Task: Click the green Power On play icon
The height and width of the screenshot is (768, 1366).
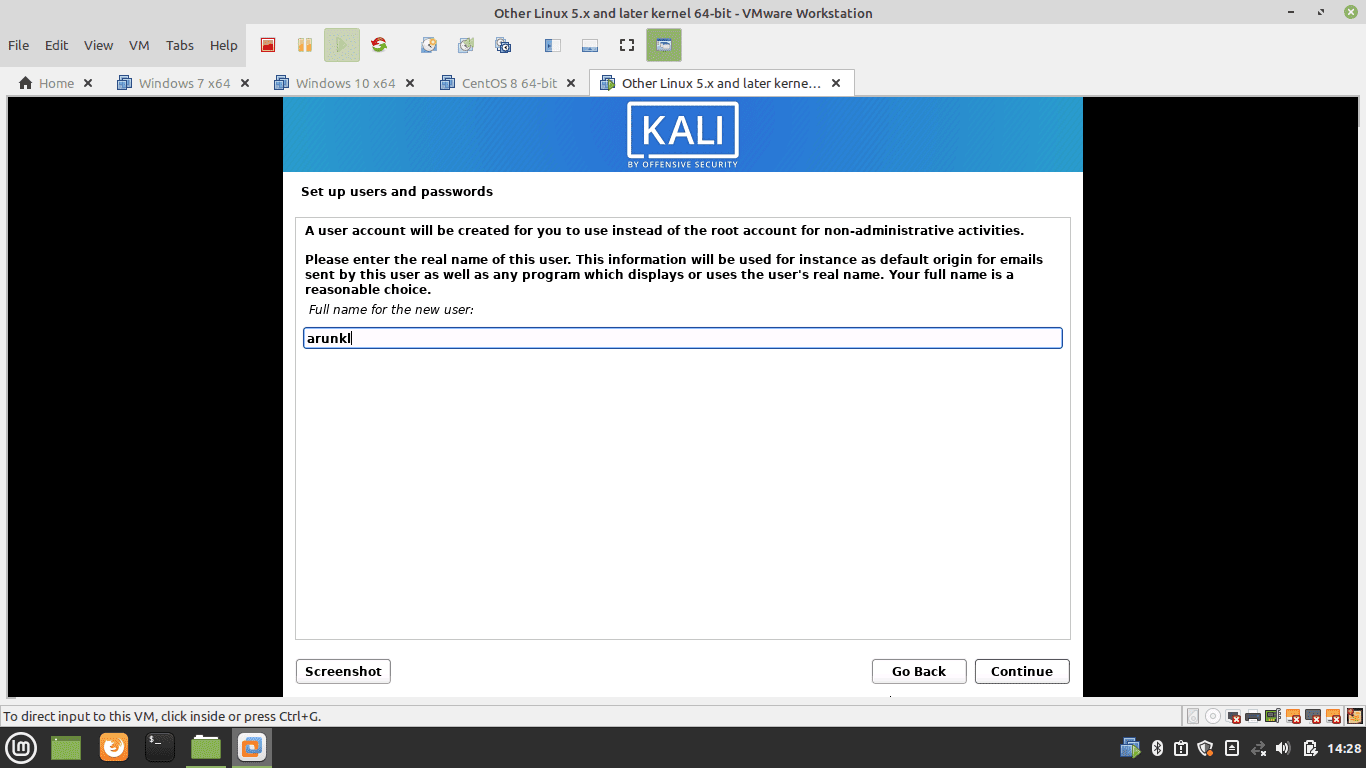Action: [x=342, y=45]
